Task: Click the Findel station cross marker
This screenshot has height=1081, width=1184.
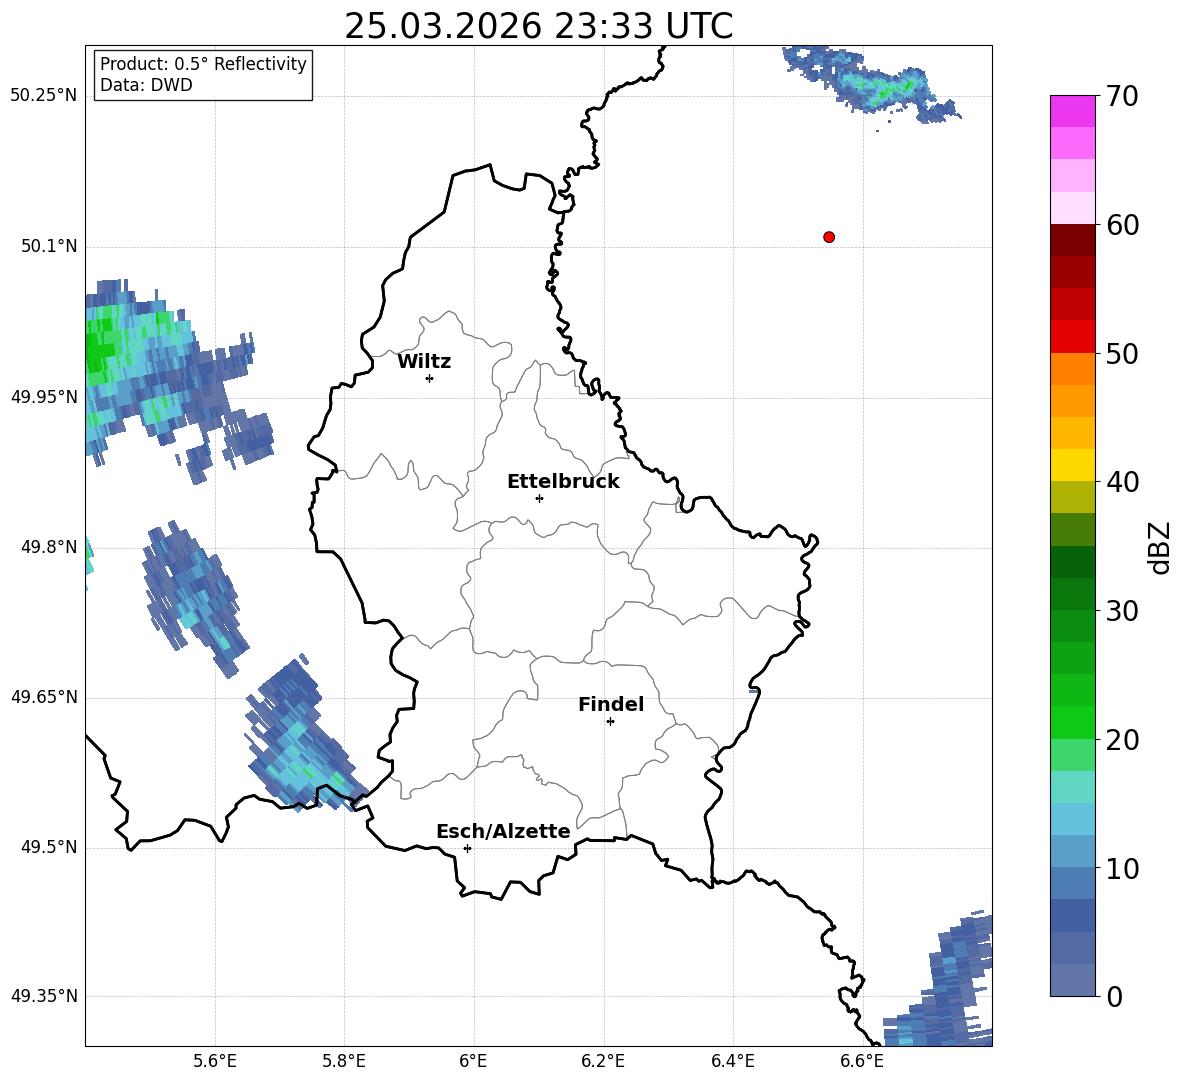Action: (610, 721)
